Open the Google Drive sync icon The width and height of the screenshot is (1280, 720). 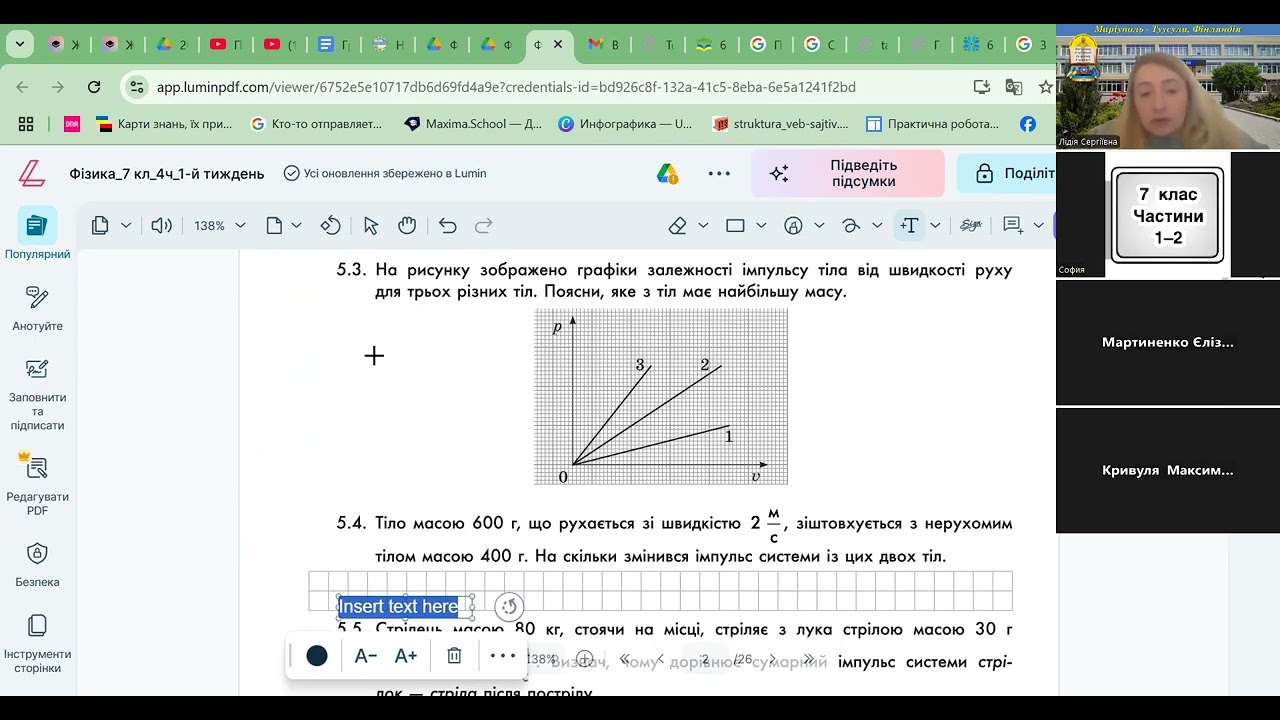pos(667,174)
